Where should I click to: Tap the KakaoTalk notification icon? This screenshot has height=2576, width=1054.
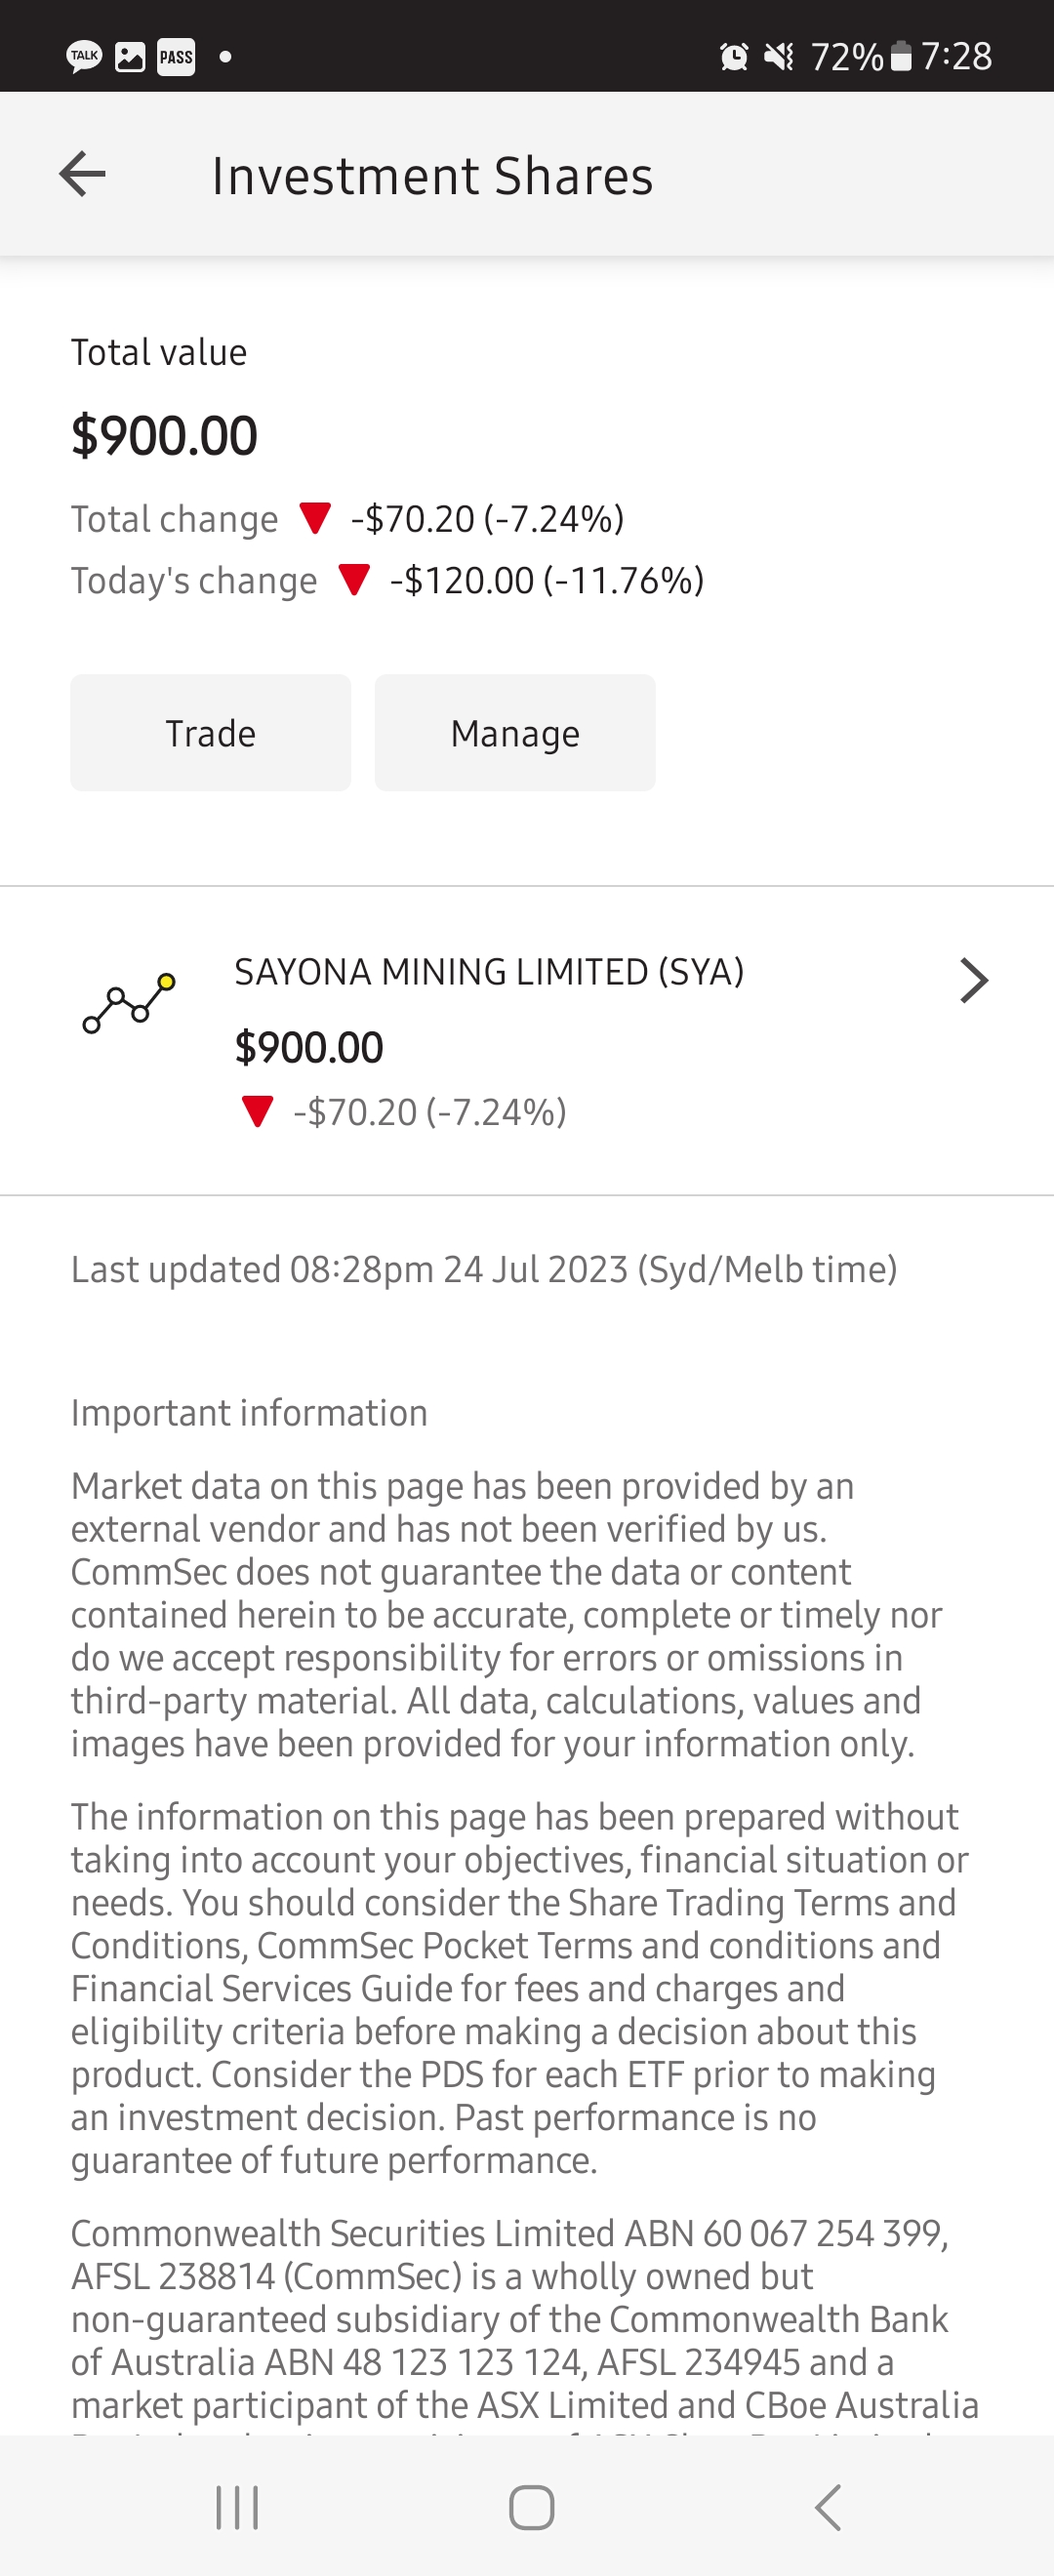click(x=84, y=56)
